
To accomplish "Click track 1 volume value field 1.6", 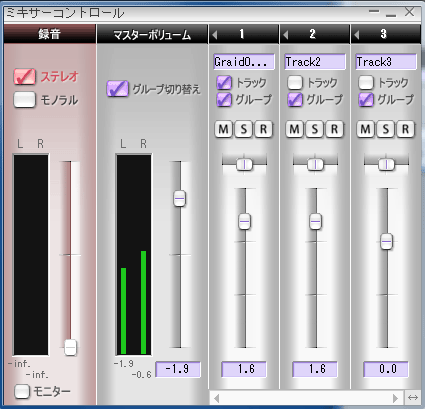I will (244, 369).
